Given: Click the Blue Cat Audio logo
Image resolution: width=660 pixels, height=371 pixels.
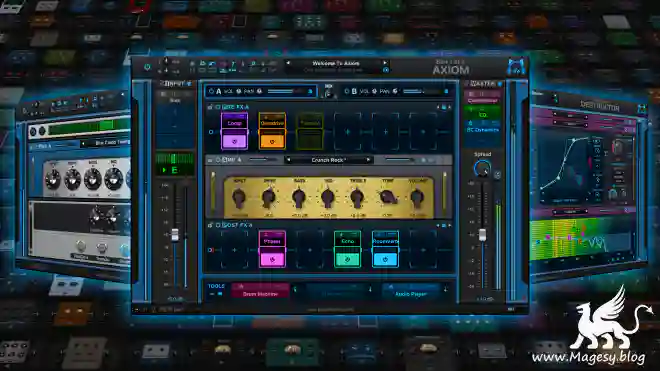Looking at the screenshot, I should (x=516, y=67).
